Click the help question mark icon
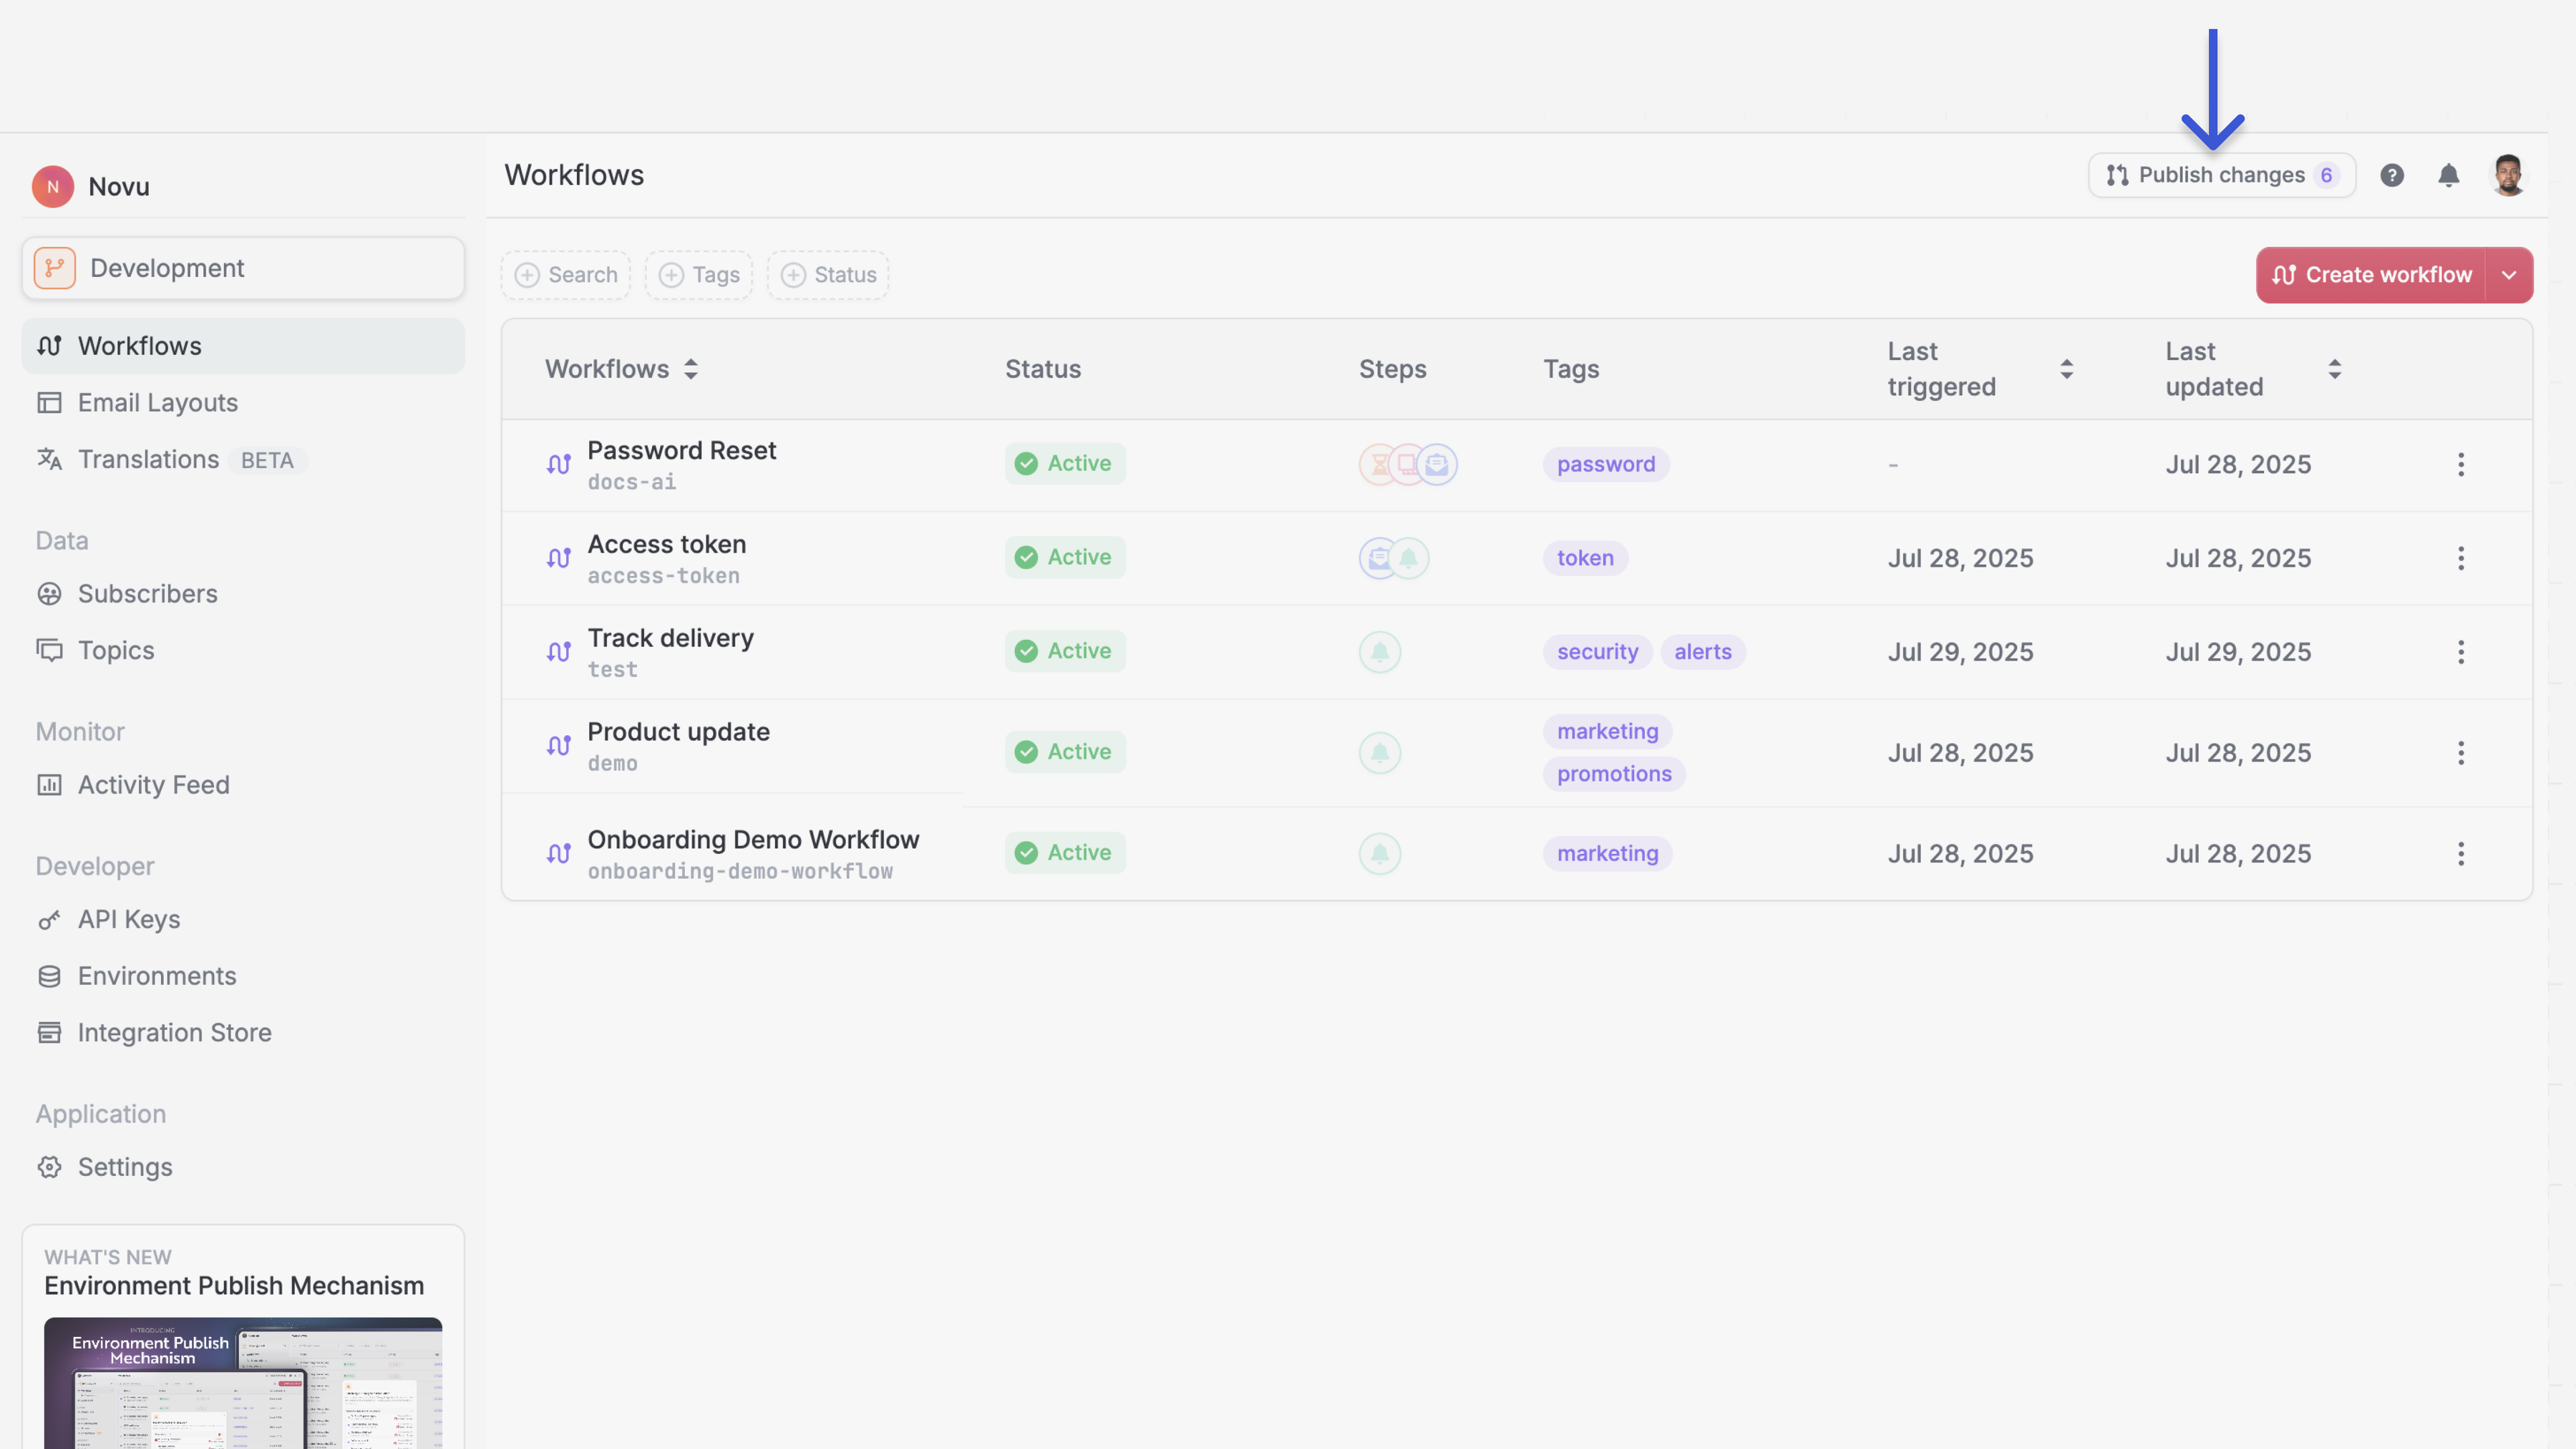Image resolution: width=2576 pixels, height=1449 pixels. click(x=2391, y=175)
